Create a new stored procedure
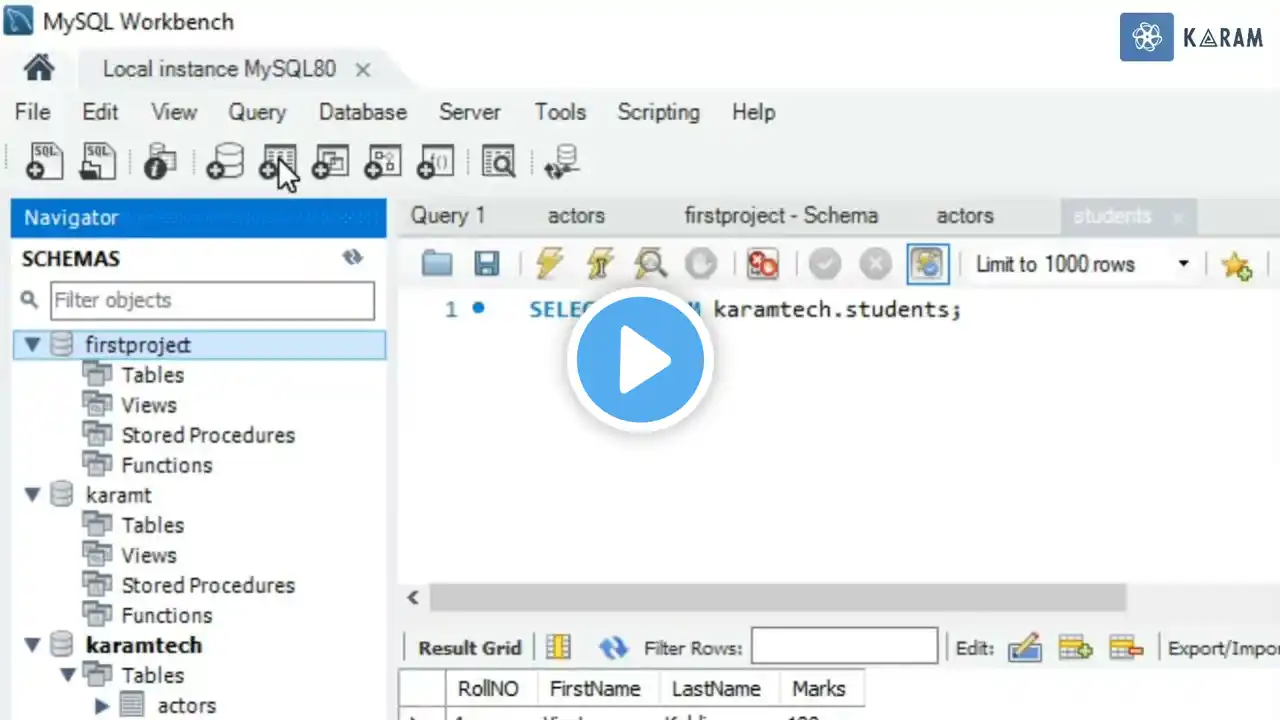This screenshot has height=720, width=1280. (x=382, y=161)
